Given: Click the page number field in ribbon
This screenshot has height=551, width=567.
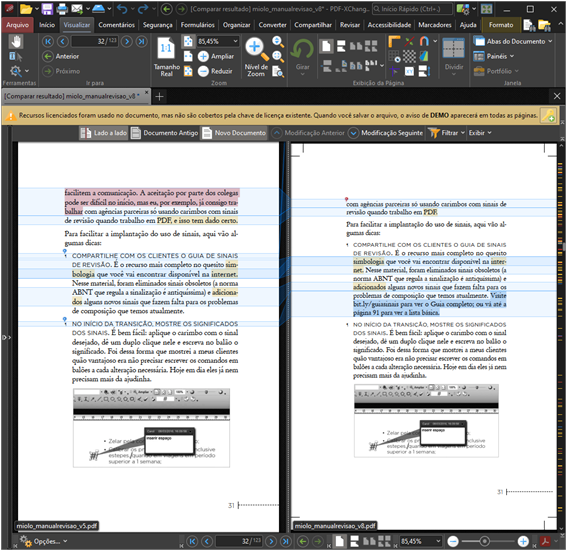Looking at the screenshot, I should [x=95, y=41].
